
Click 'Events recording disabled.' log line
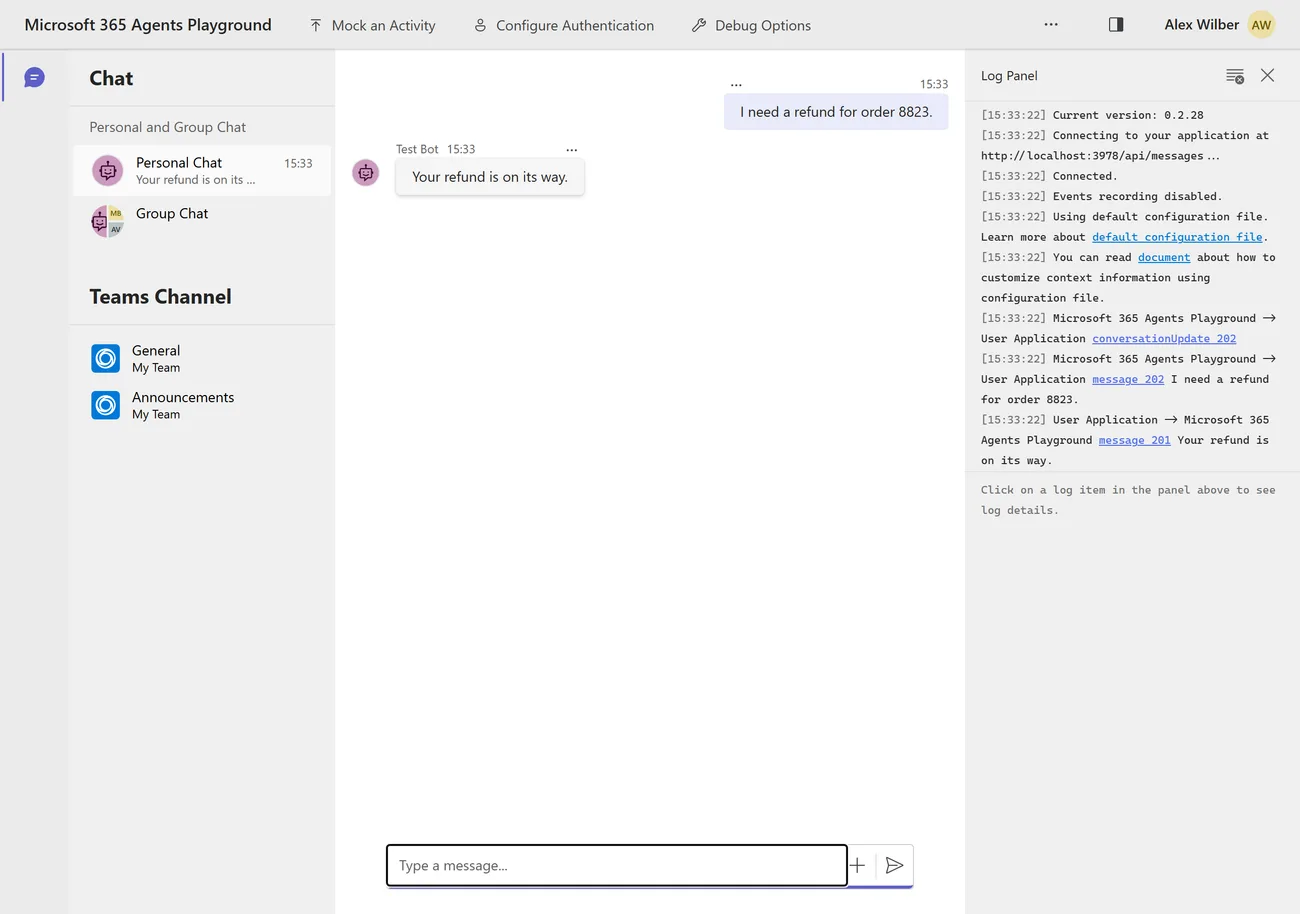pos(1101,196)
